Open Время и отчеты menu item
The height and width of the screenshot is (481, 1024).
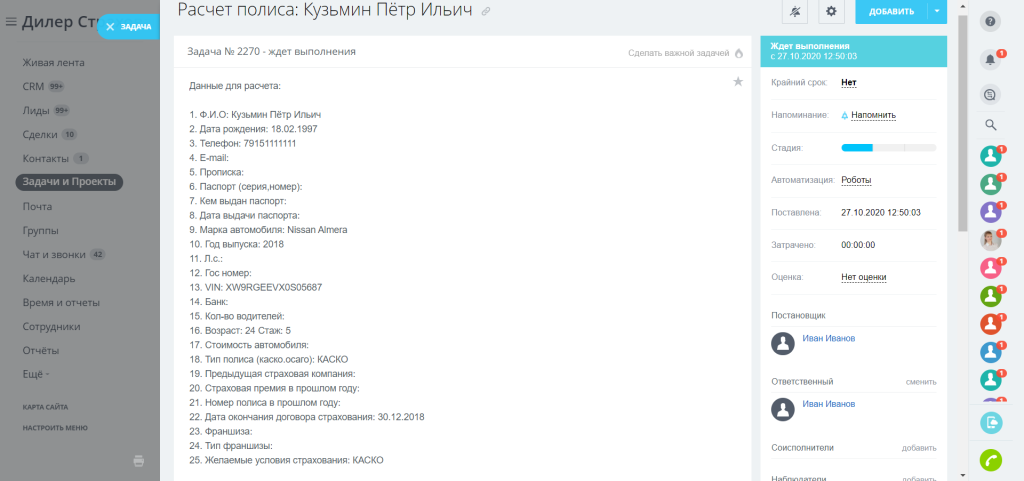click(x=61, y=303)
